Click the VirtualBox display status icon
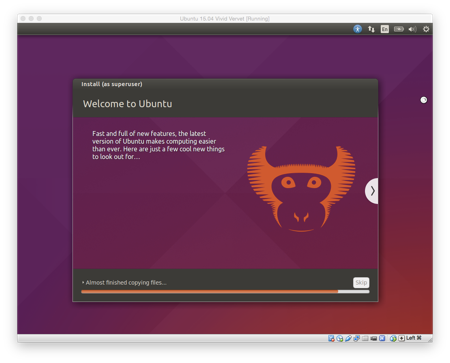Screen dimensions: 450x363 click(x=374, y=338)
